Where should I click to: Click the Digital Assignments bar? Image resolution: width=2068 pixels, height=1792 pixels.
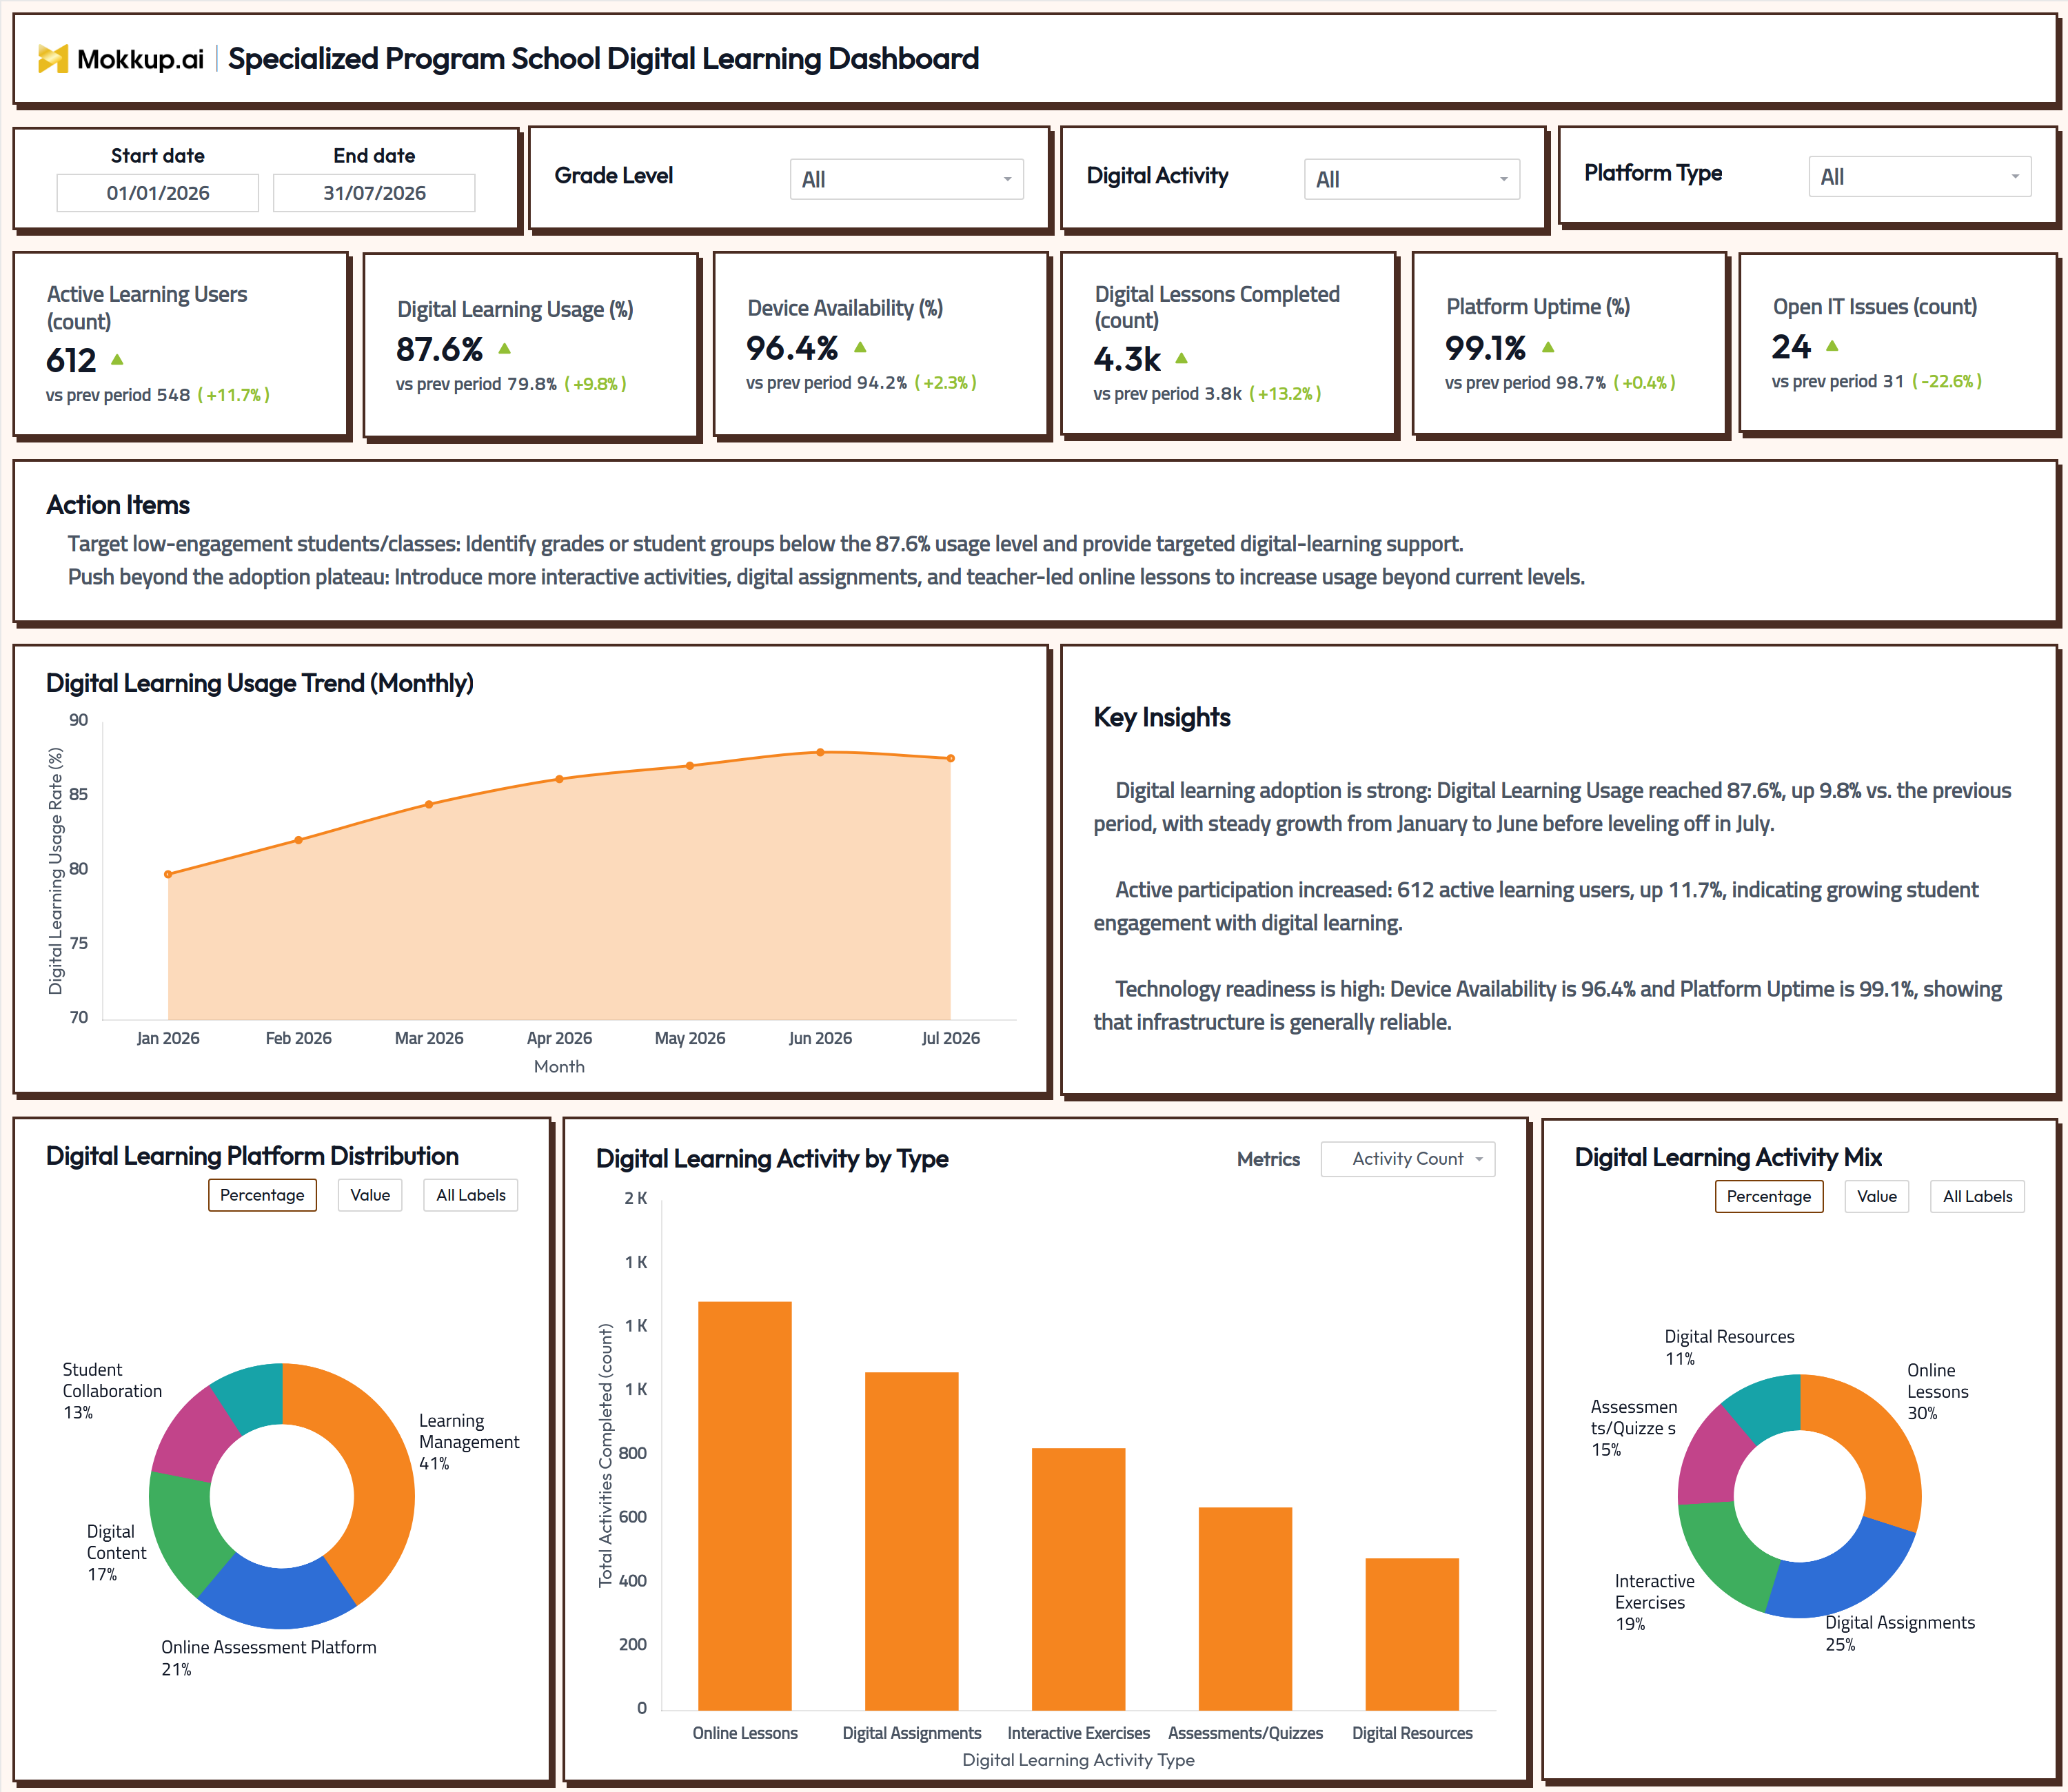coord(911,1540)
